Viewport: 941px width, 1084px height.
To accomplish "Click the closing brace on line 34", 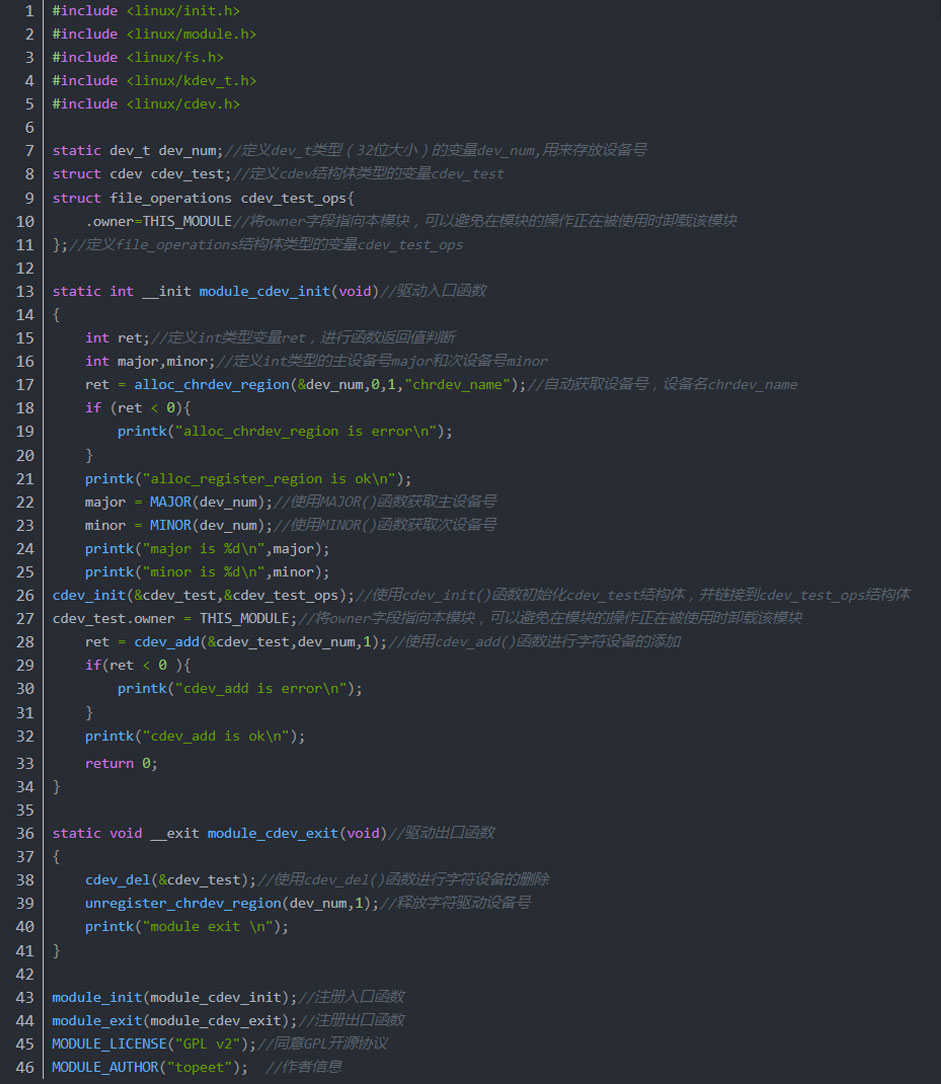I will click(57, 787).
